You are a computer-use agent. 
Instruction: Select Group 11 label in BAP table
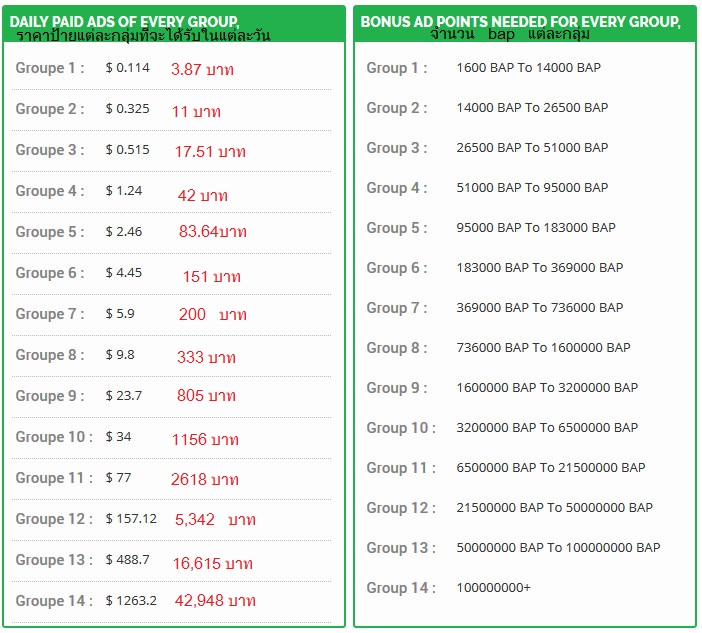click(400, 468)
